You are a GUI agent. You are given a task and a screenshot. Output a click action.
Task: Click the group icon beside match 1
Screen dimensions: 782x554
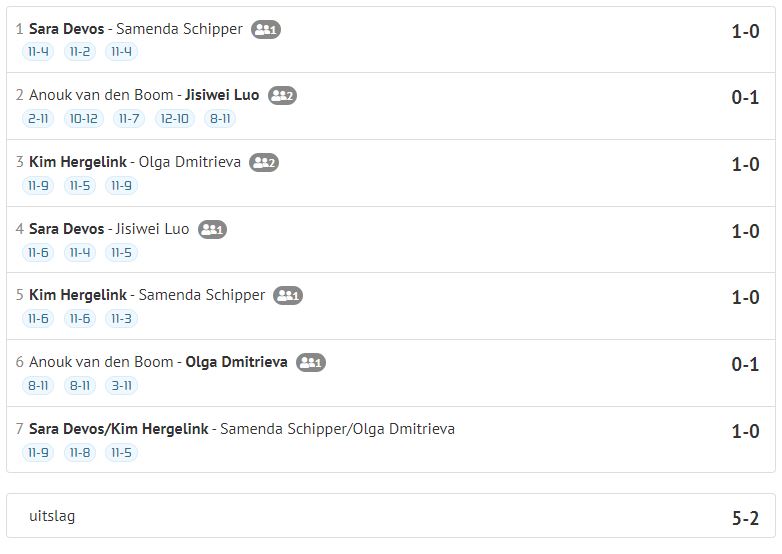[266, 29]
